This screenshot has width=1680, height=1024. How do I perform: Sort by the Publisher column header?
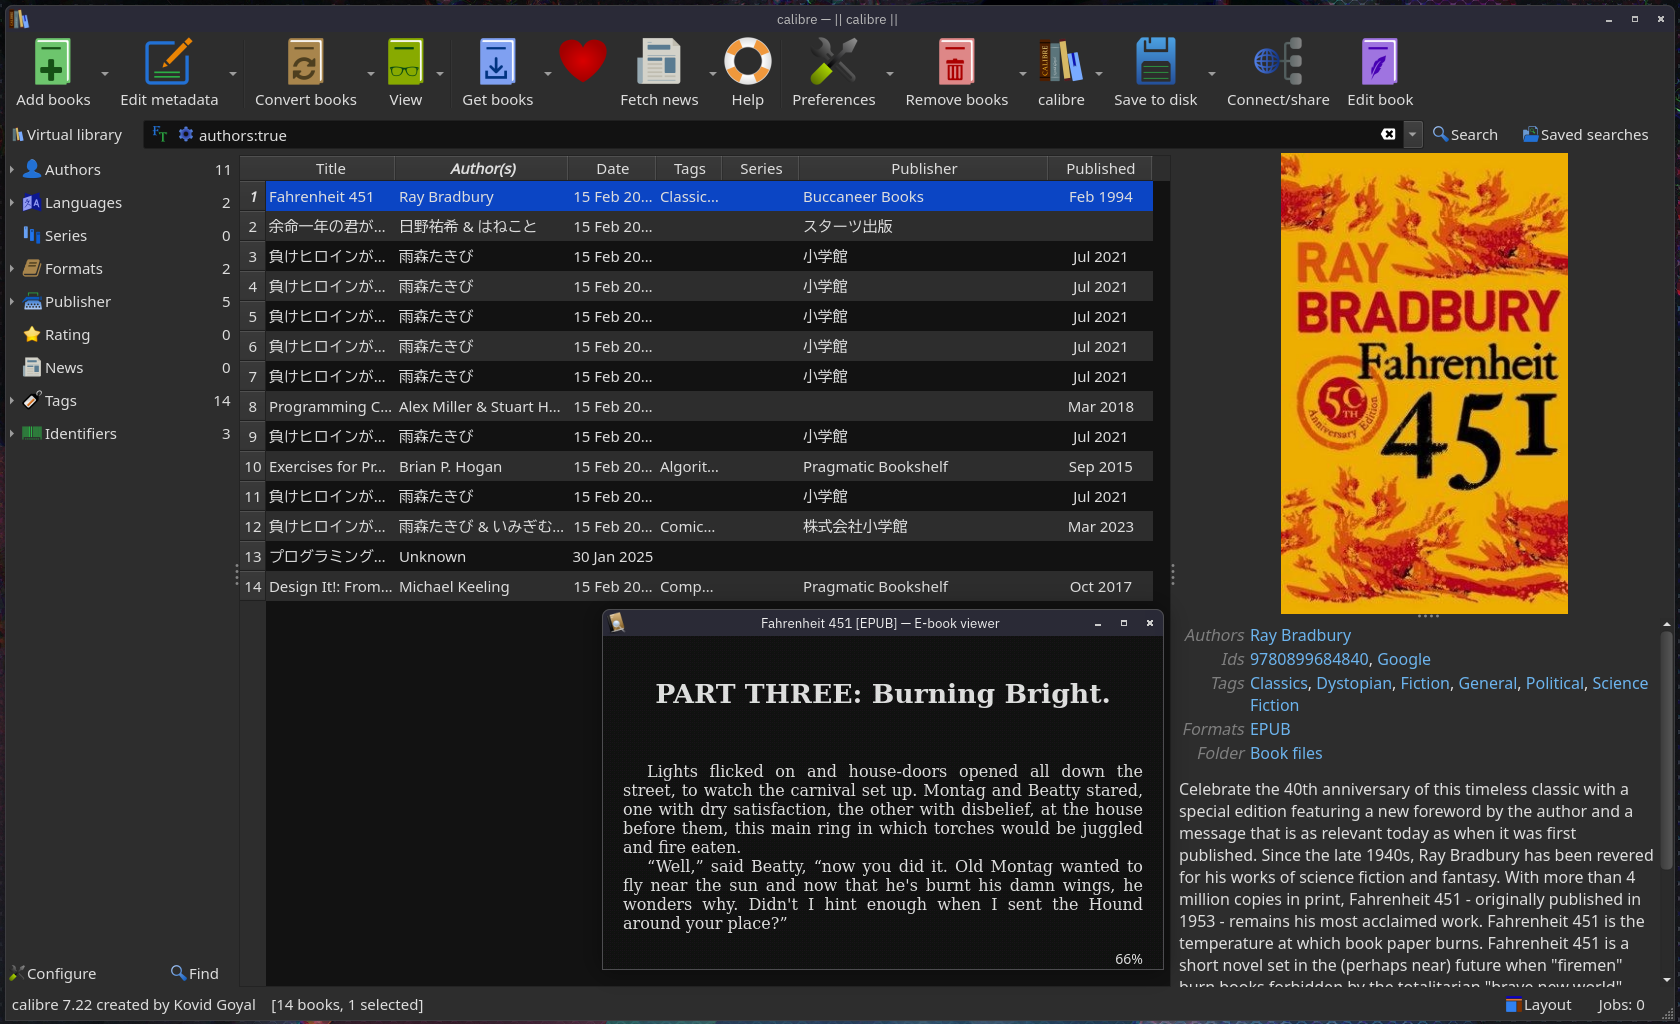coord(923,169)
